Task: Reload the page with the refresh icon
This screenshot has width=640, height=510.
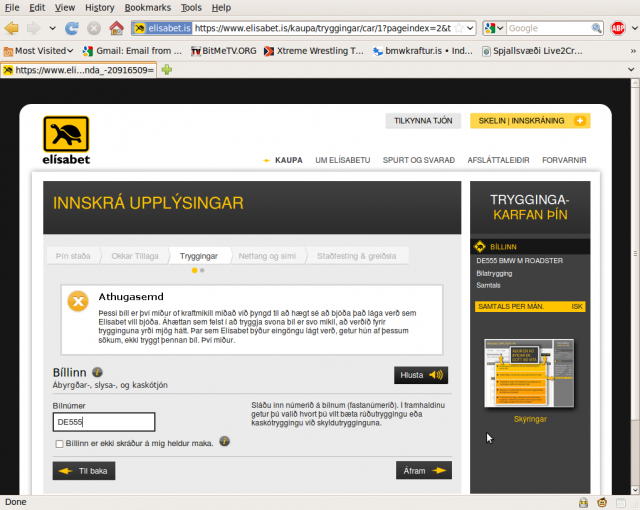Action: 73,28
